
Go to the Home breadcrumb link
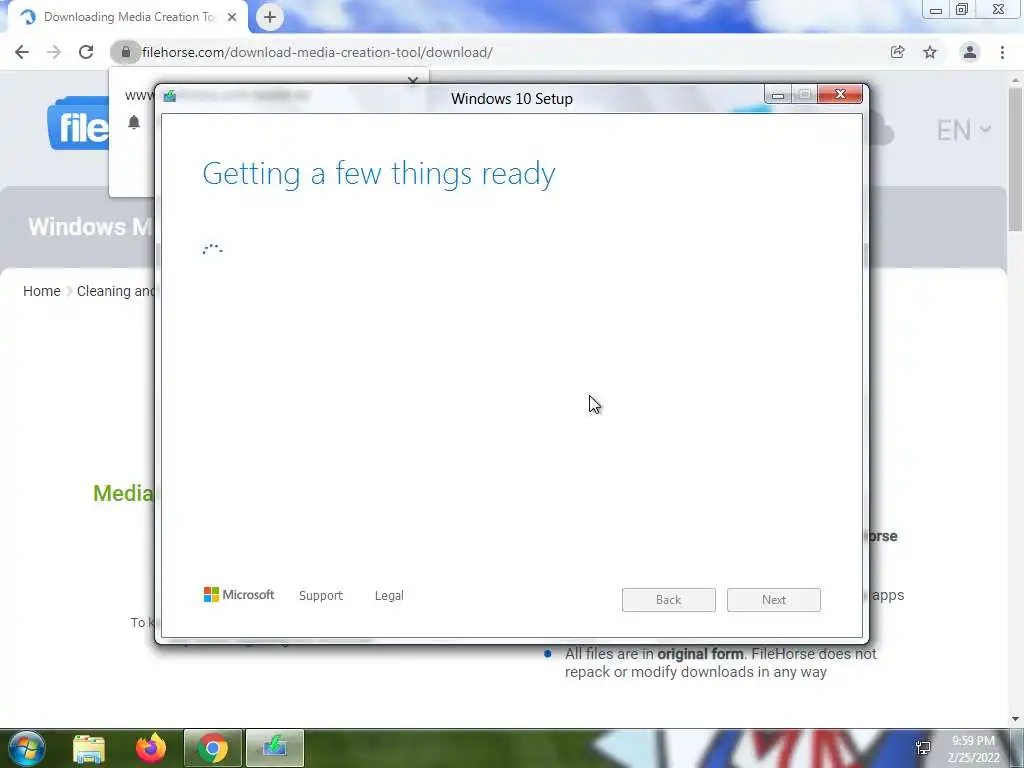click(42, 291)
